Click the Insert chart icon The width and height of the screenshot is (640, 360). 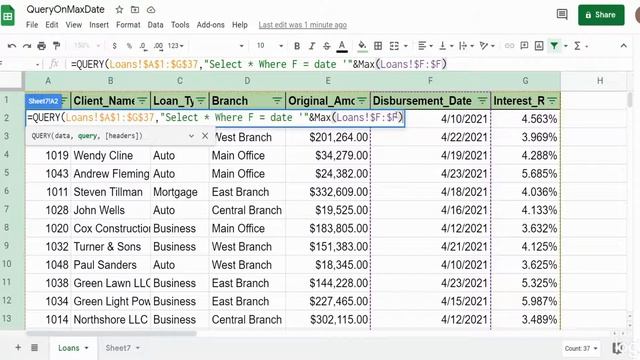coord(539,46)
